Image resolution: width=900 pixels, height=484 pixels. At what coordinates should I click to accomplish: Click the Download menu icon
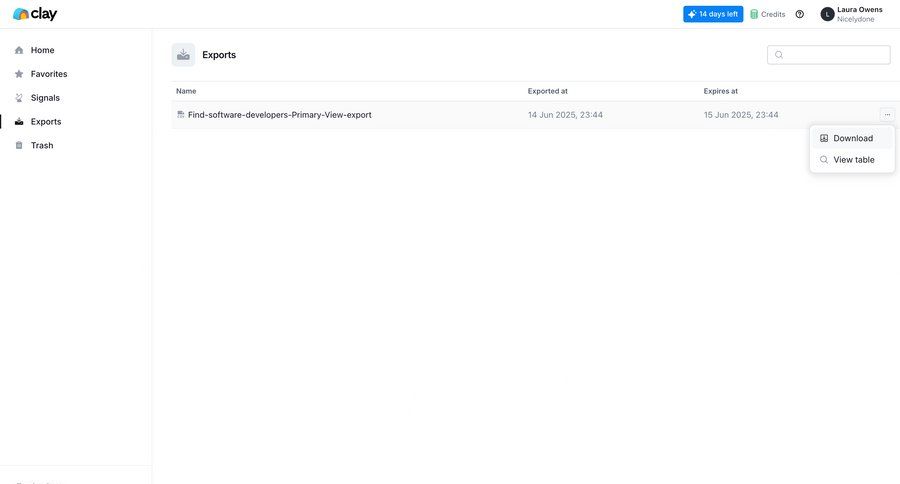point(824,138)
